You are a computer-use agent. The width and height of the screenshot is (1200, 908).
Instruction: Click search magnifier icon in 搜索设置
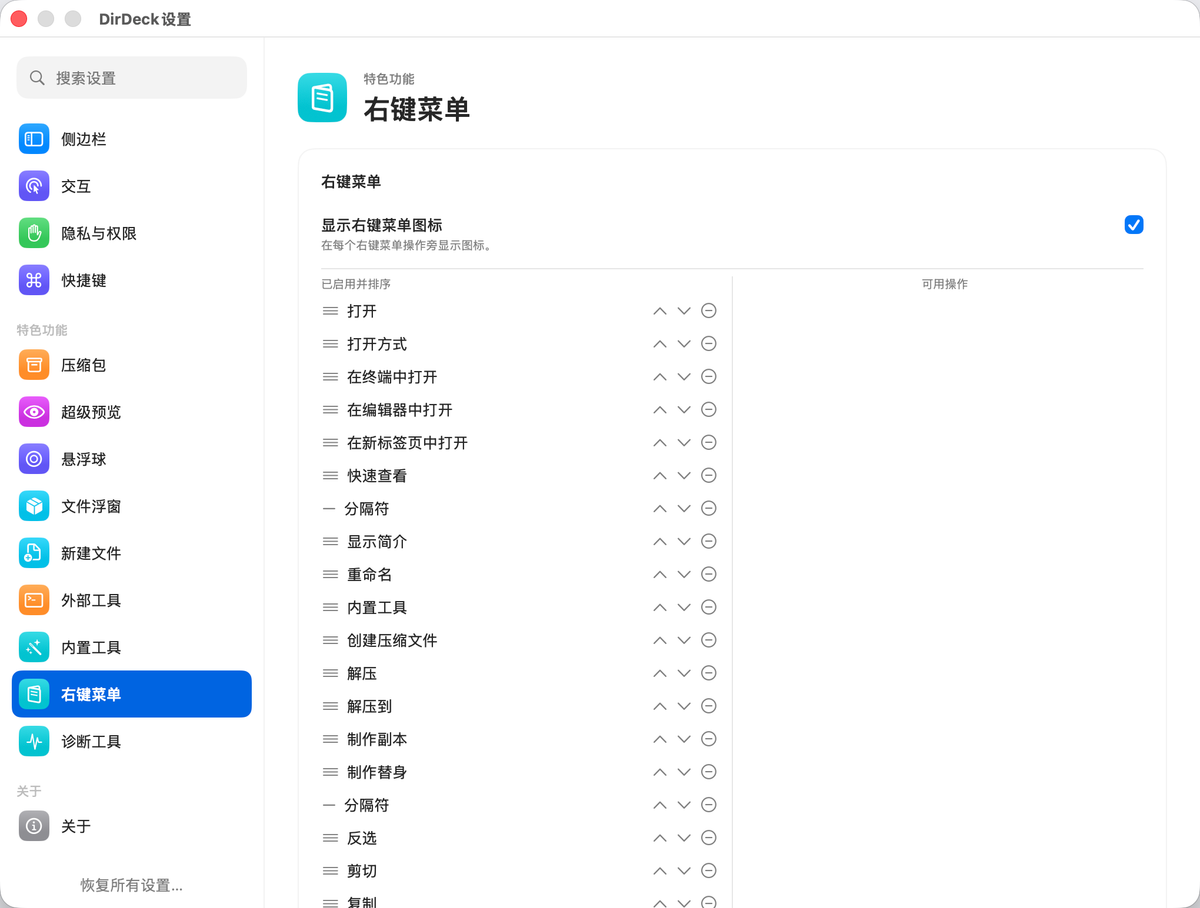pos(37,78)
